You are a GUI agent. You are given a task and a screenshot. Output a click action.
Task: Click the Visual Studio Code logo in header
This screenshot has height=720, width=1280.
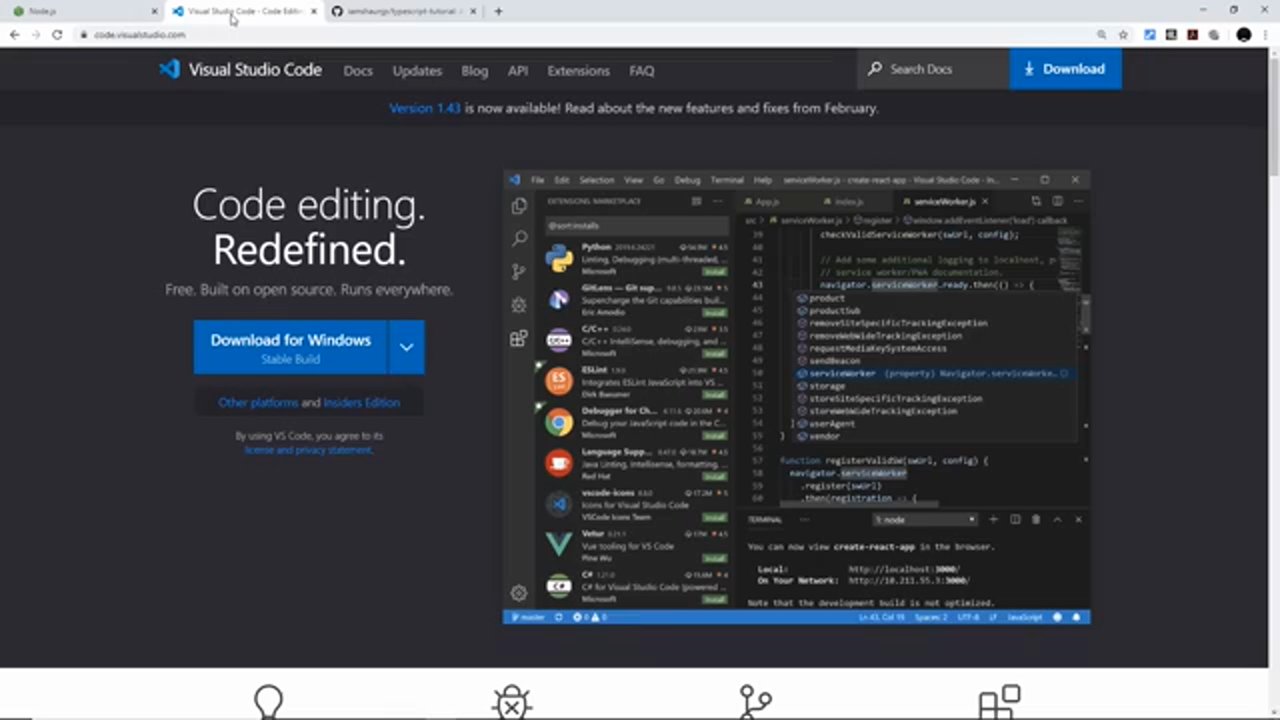point(240,70)
